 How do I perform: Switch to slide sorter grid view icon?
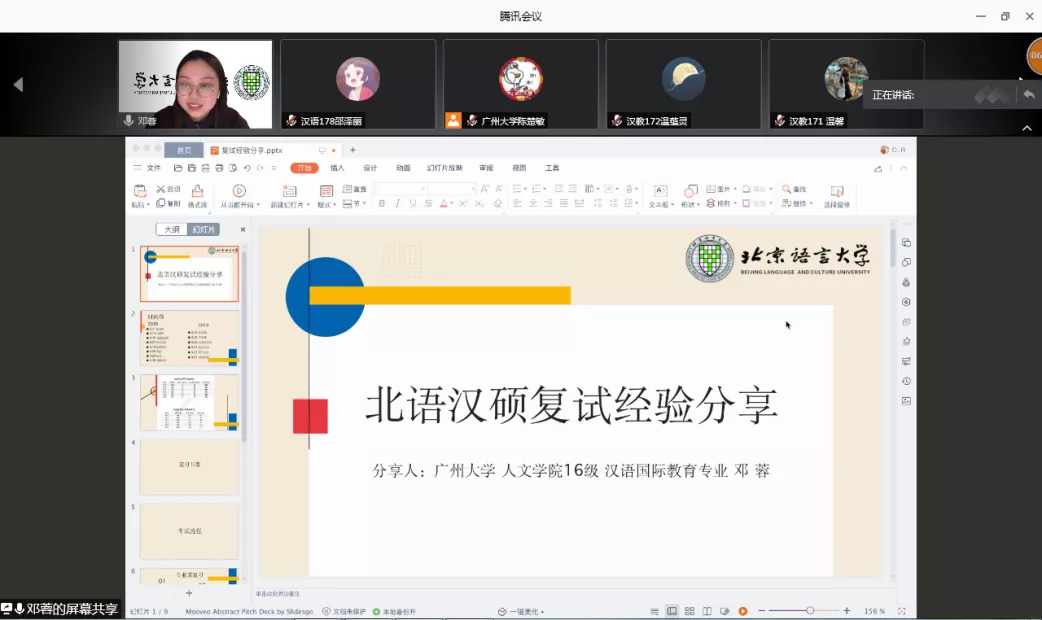[690, 611]
